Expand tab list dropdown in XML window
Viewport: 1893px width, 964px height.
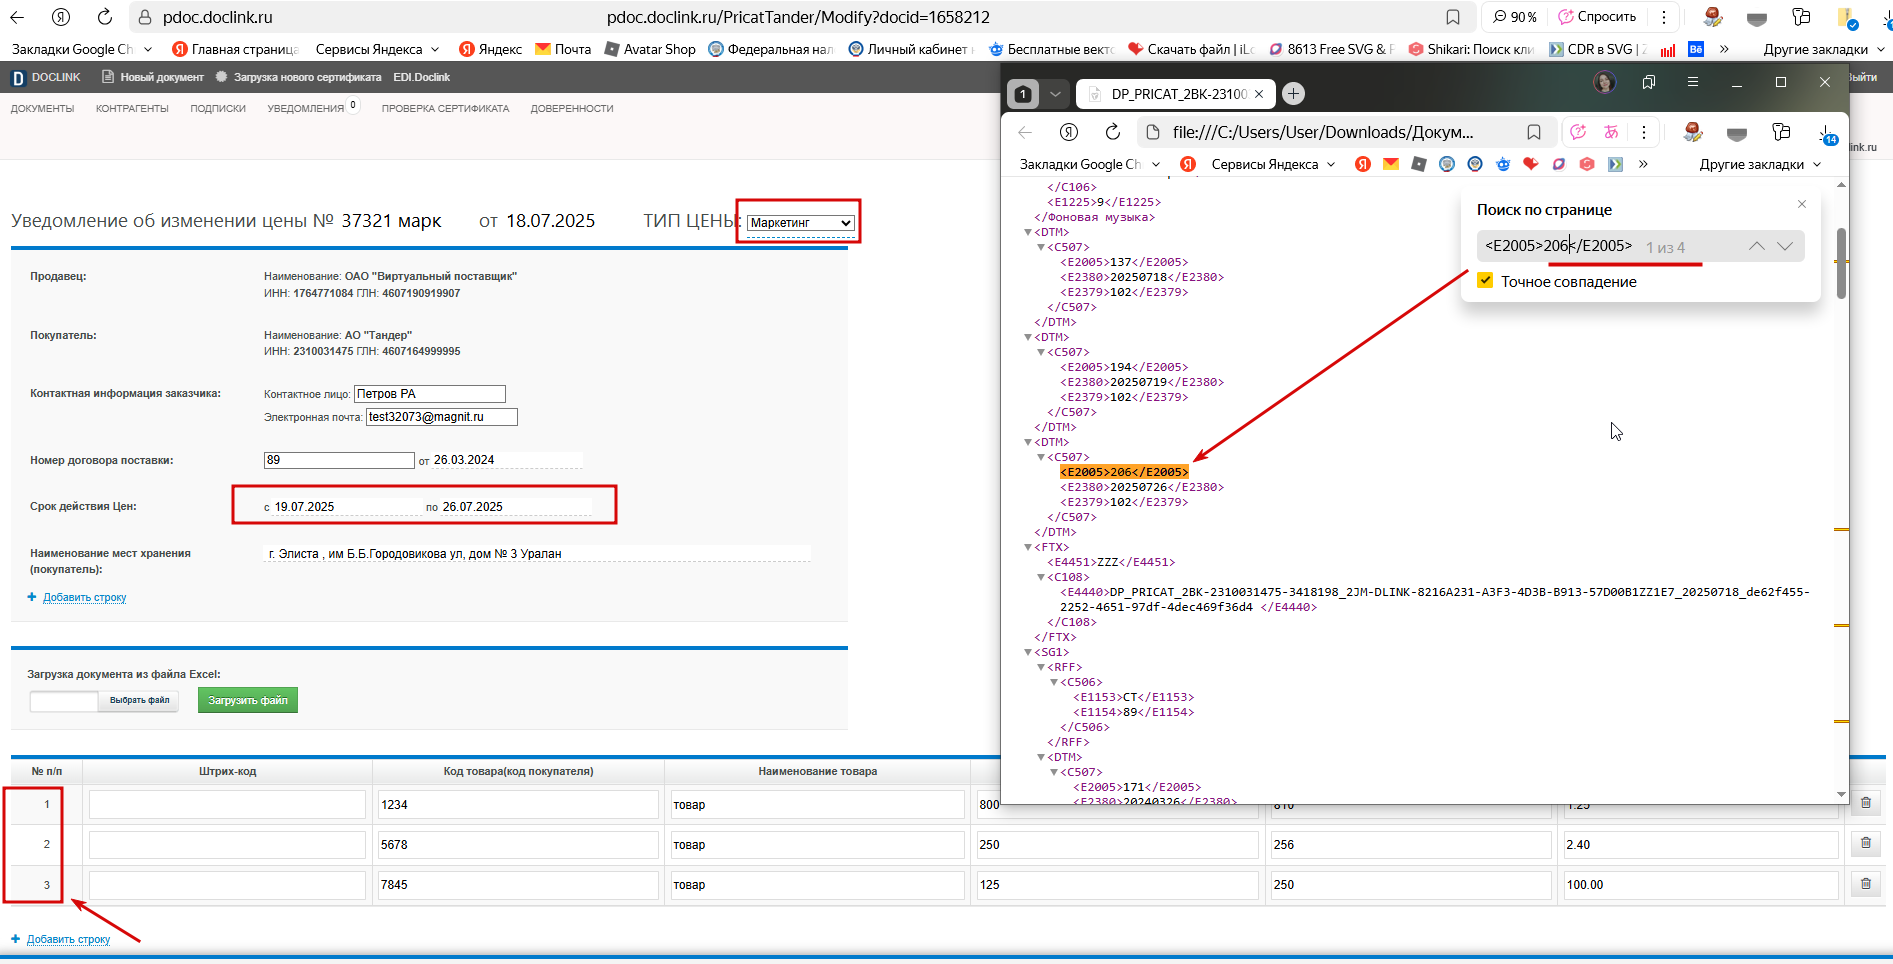tap(1055, 94)
